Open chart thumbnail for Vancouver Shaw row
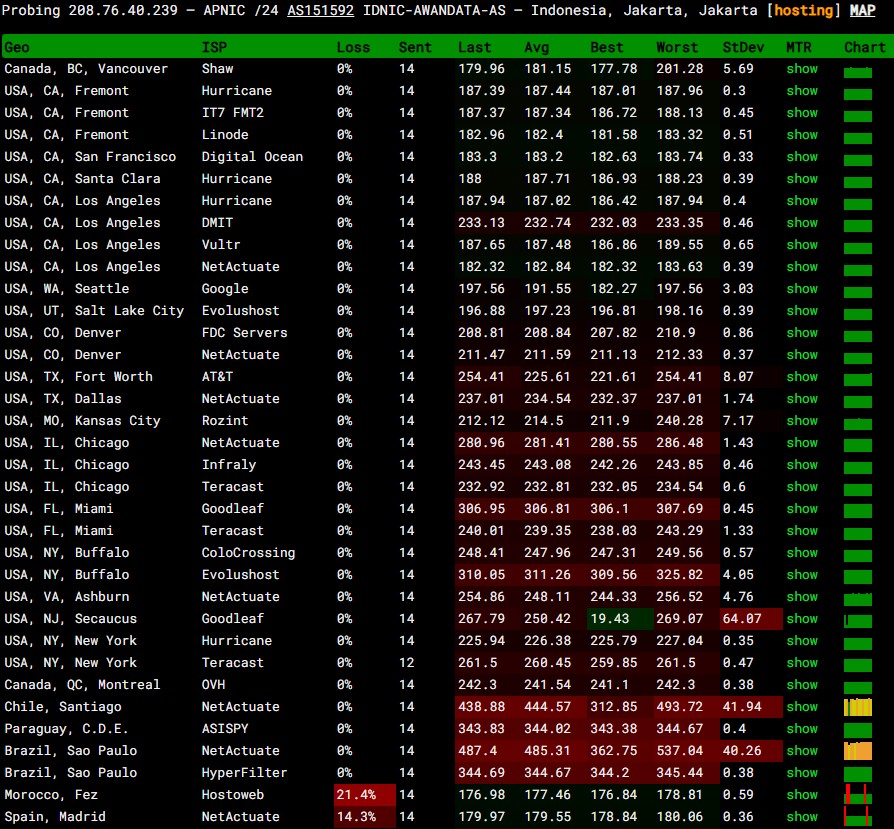This screenshot has width=894, height=829. pyautogui.click(x=858, y=71)
